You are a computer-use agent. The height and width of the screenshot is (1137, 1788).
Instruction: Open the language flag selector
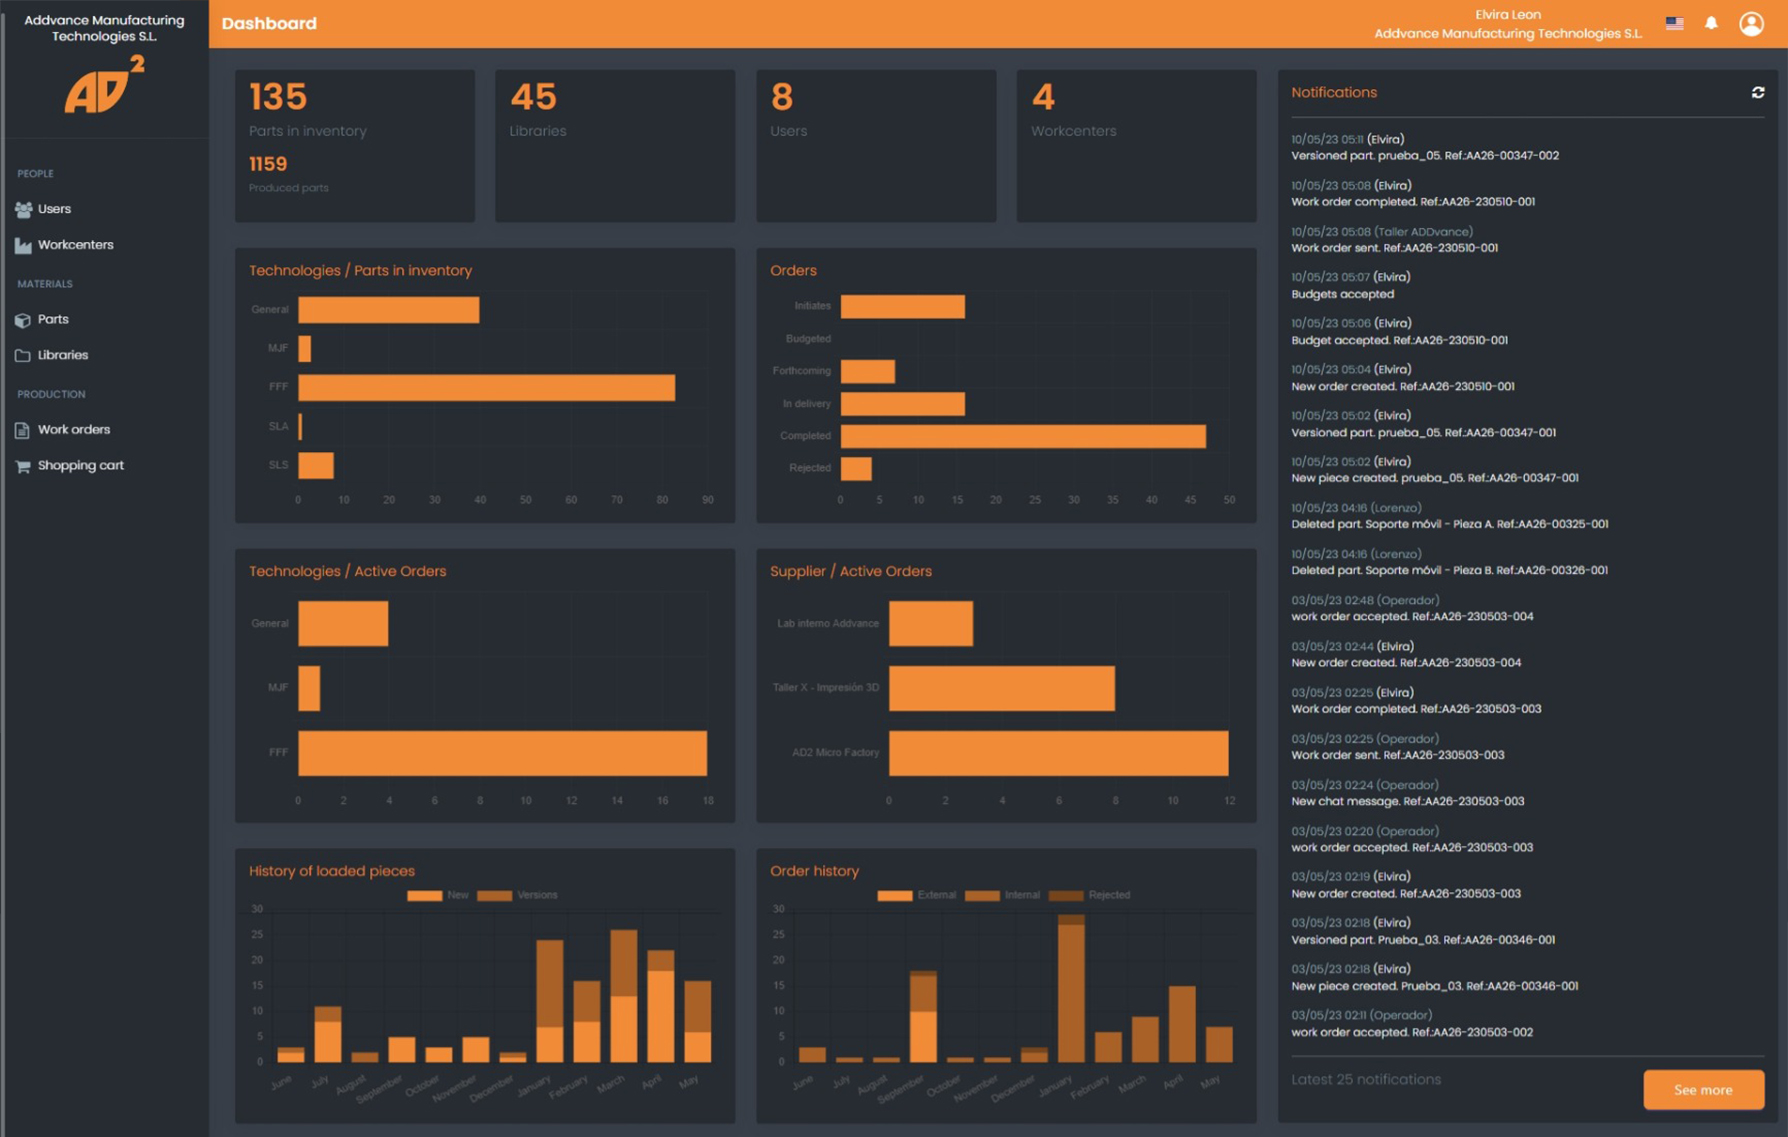1674,23
